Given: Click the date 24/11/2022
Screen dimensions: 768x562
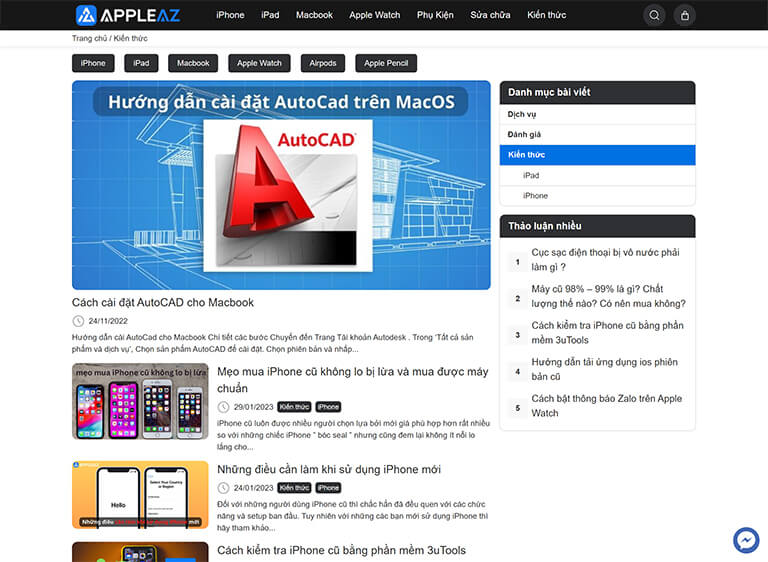Looking at the screenshot, I should click(108, 321).
